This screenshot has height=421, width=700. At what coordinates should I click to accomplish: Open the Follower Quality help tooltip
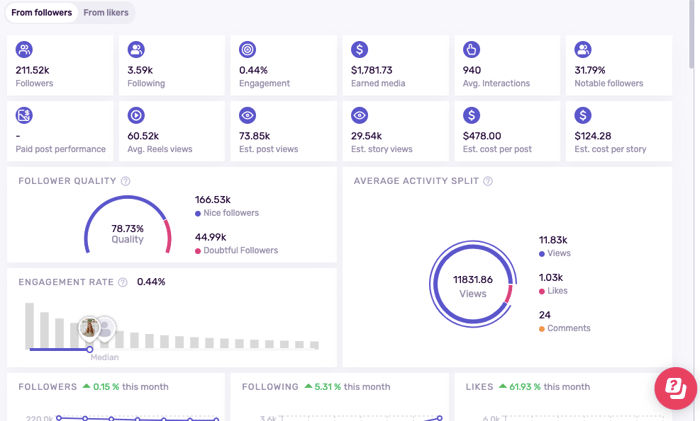pos(126,181)
